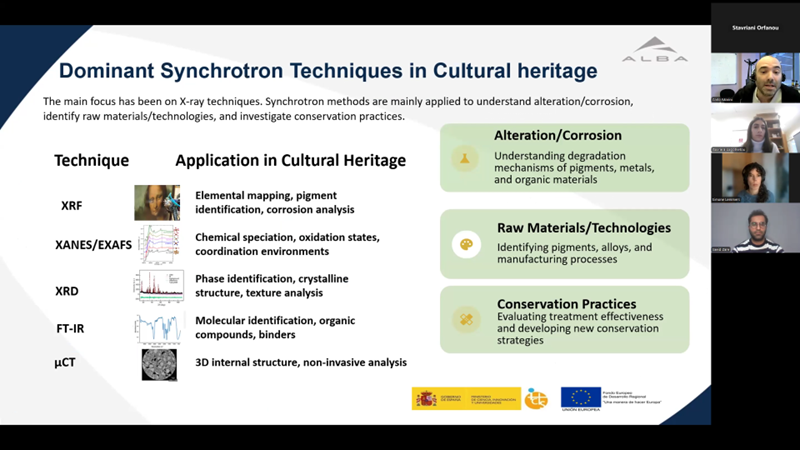Select the XANES/EXAFS spectra graph image

pyautogui.click(x=158, y=244)
